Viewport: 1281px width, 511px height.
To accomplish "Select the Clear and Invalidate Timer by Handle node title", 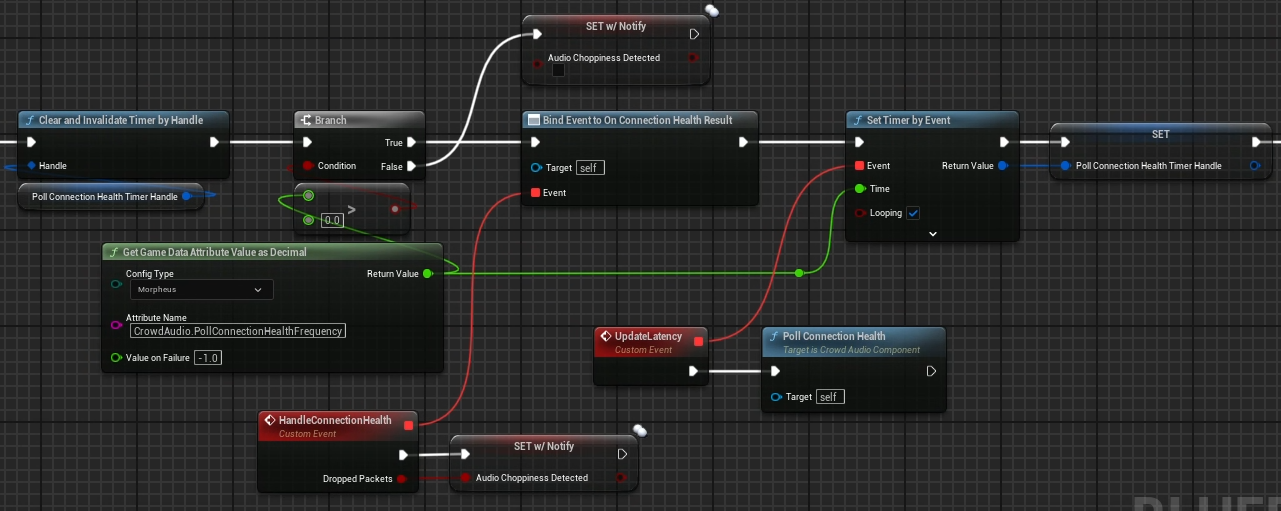I will tap(120, 120).
